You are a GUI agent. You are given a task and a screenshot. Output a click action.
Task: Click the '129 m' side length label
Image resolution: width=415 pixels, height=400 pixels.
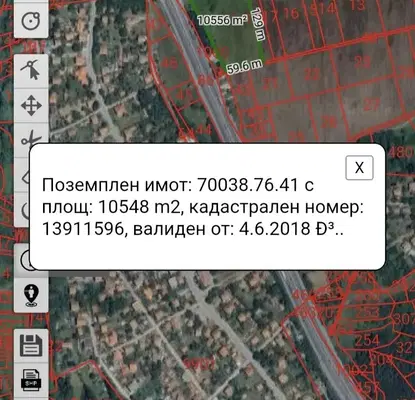[x=257, y=24]
